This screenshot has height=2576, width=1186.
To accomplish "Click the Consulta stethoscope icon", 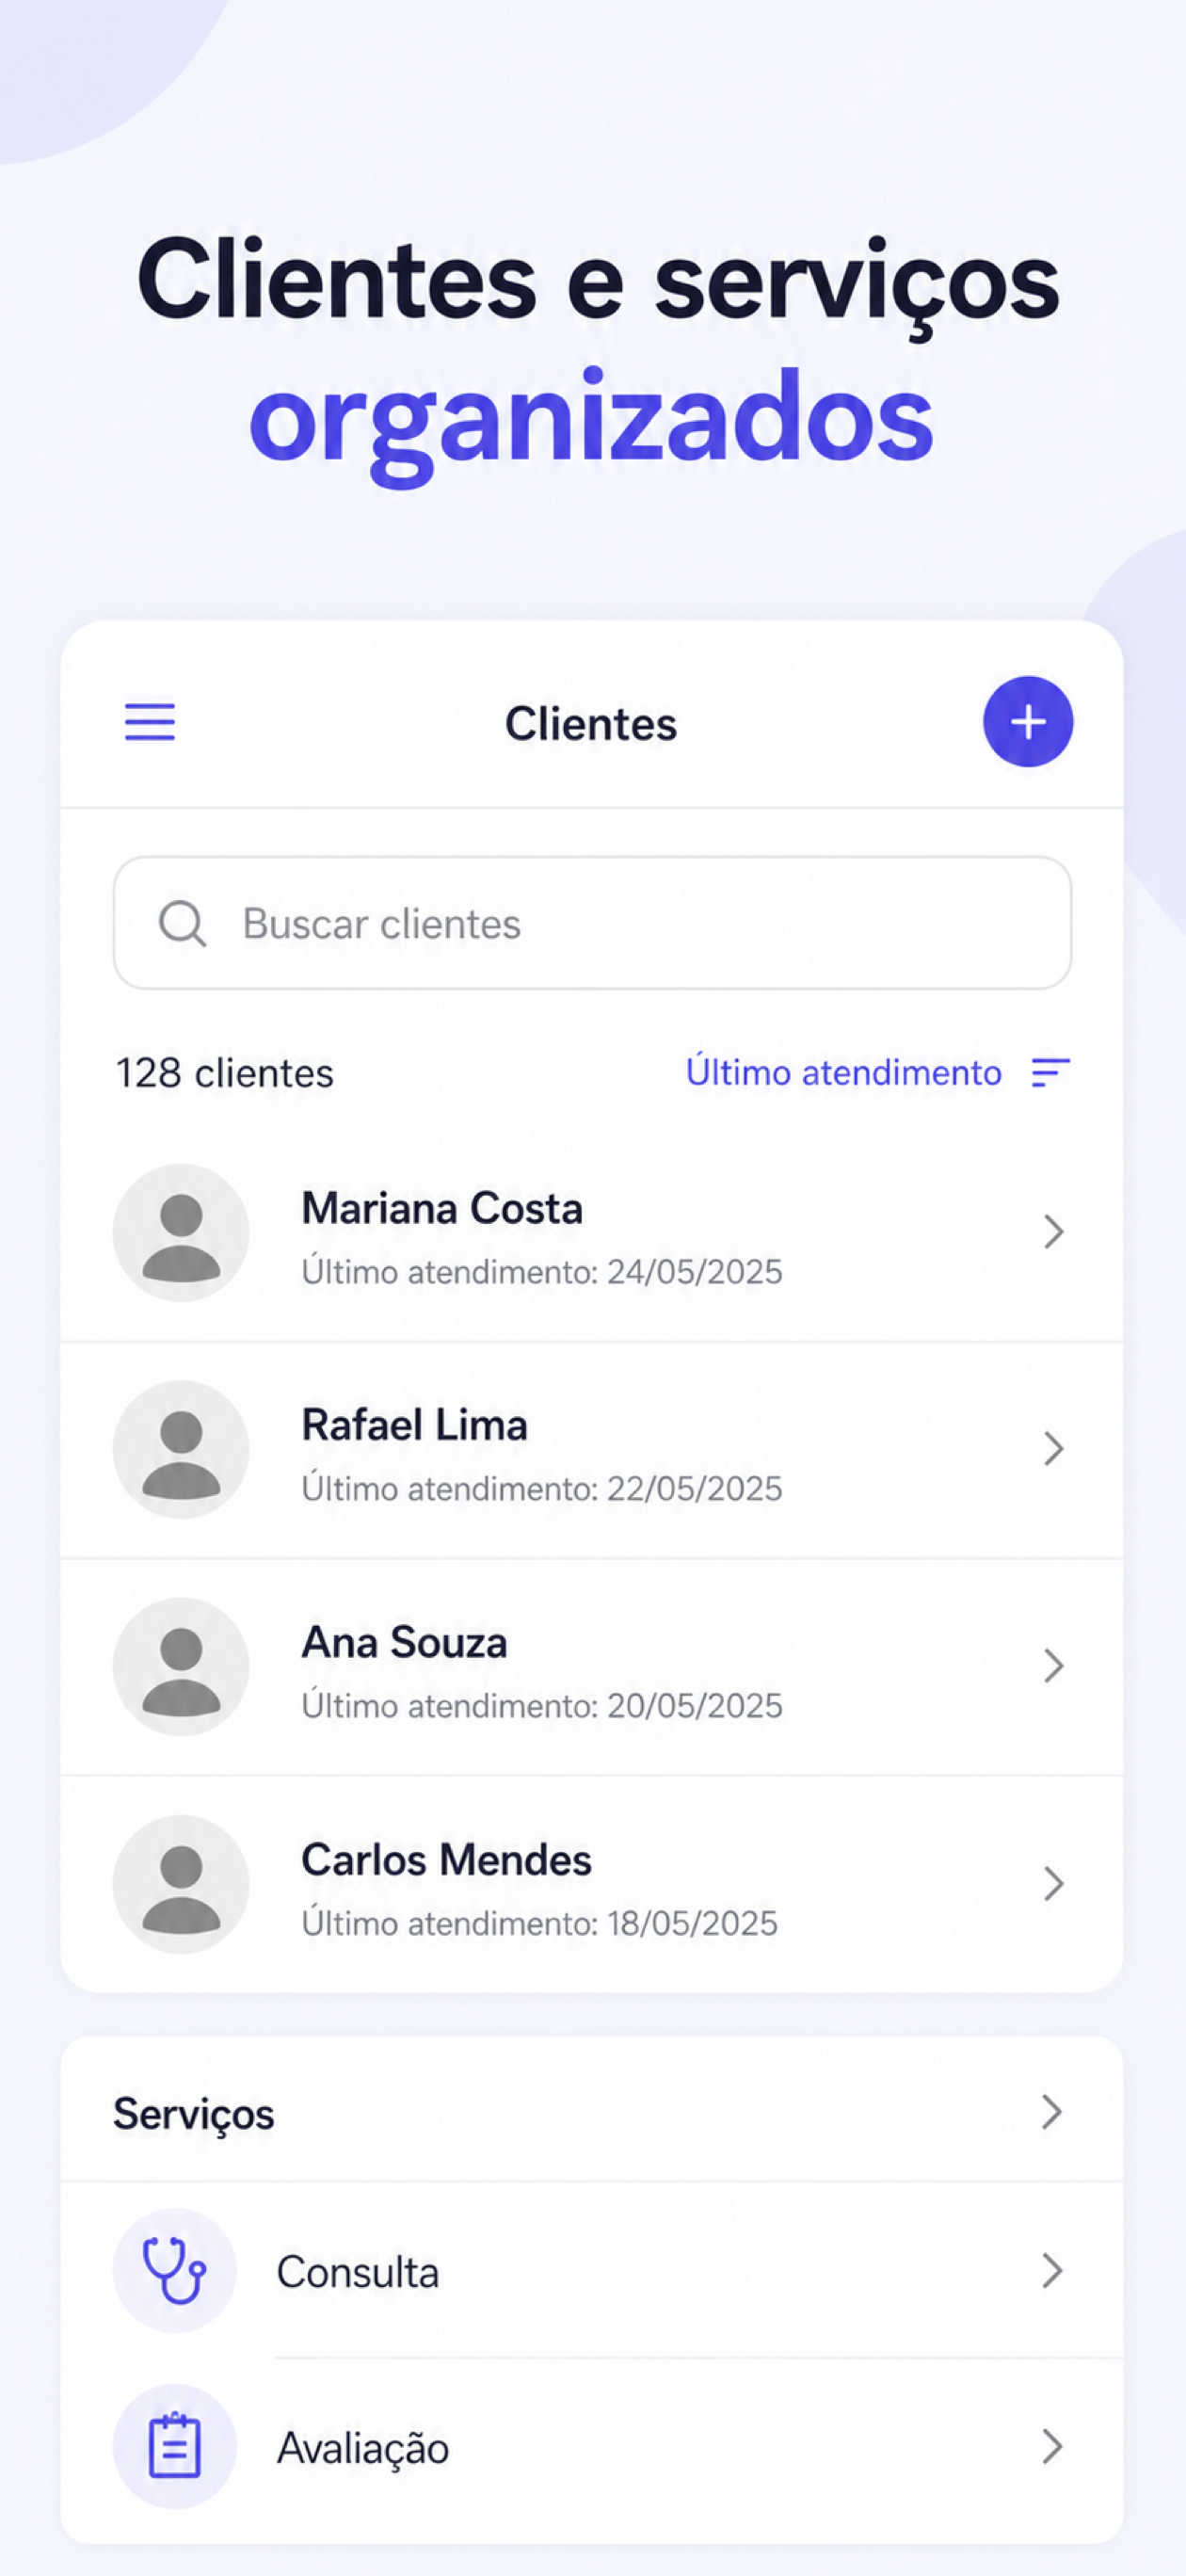I will [175, 2270].
